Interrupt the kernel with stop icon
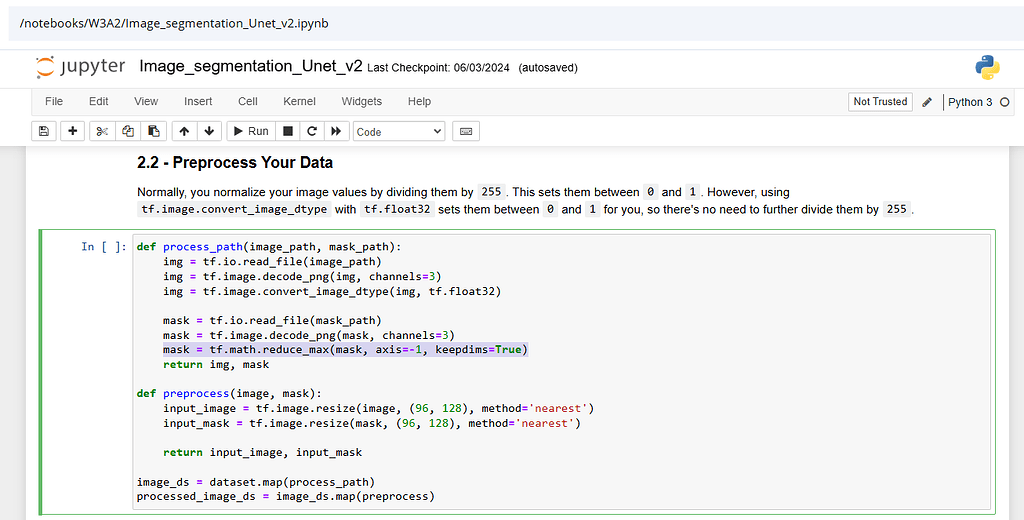The height and width of the screenshot is (520, 1024). coord(288,131)
